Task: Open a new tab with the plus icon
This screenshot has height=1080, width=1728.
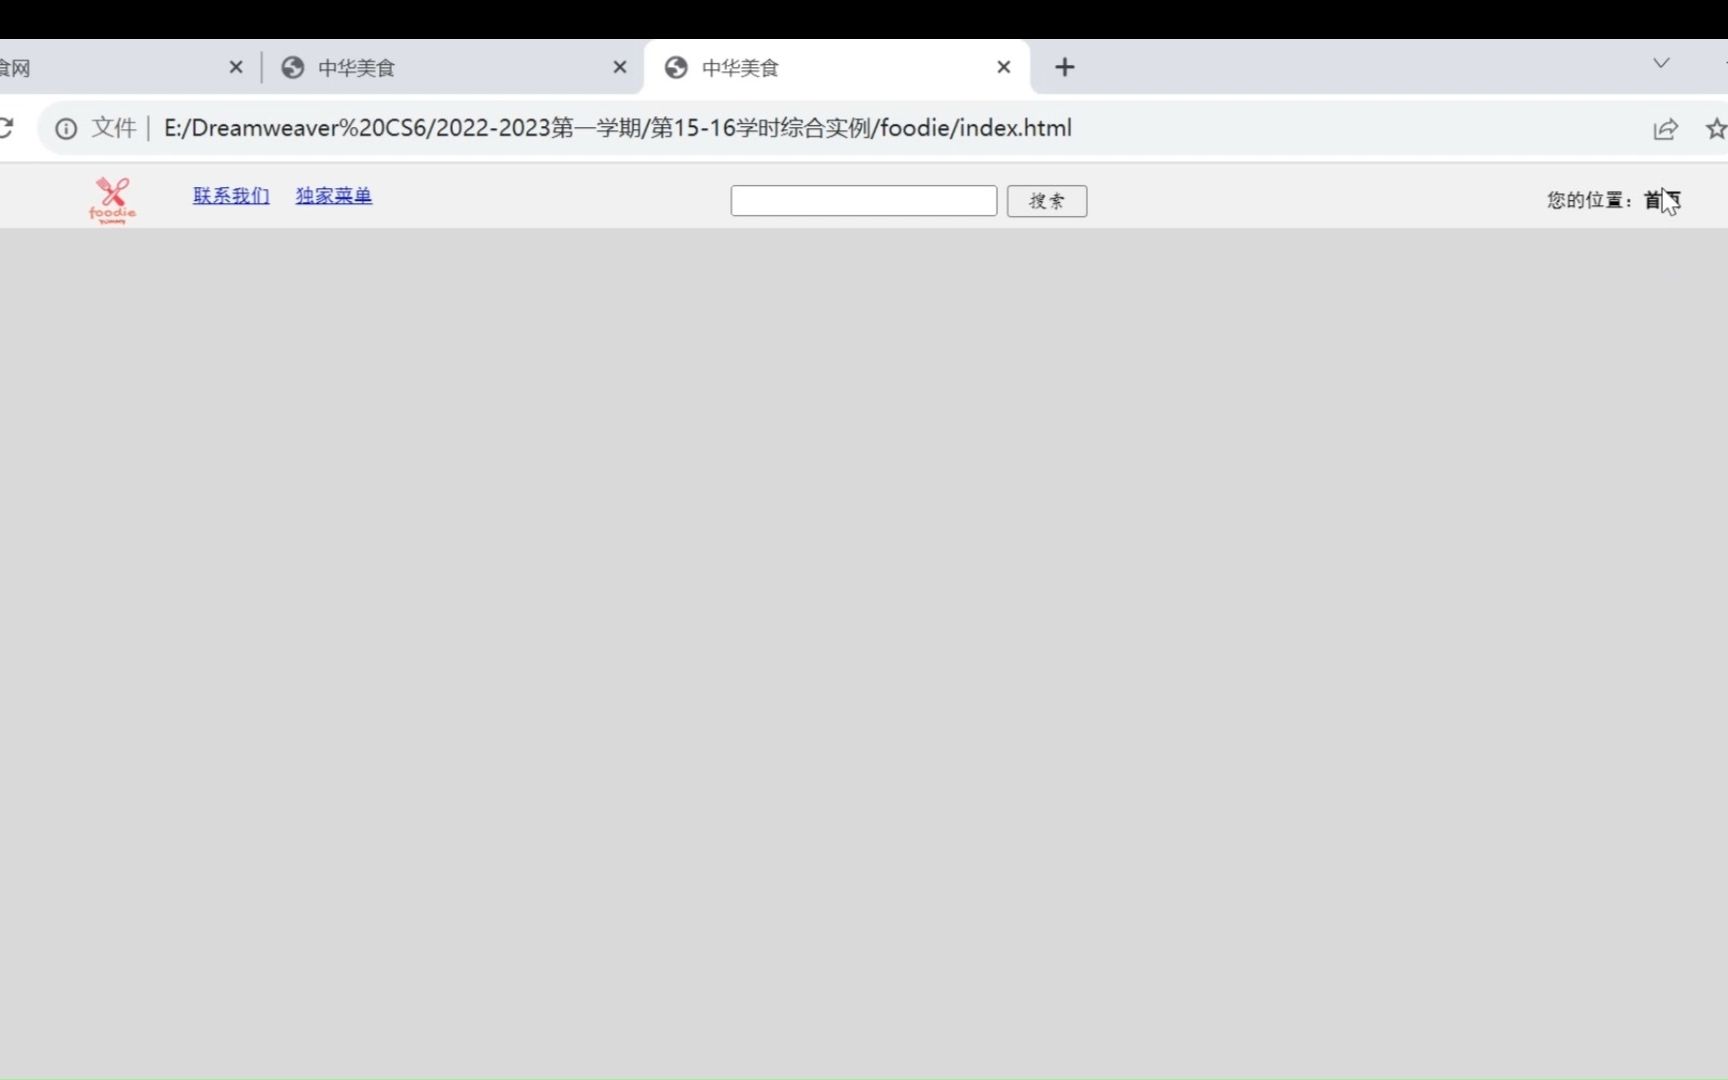Action: 1065,67
